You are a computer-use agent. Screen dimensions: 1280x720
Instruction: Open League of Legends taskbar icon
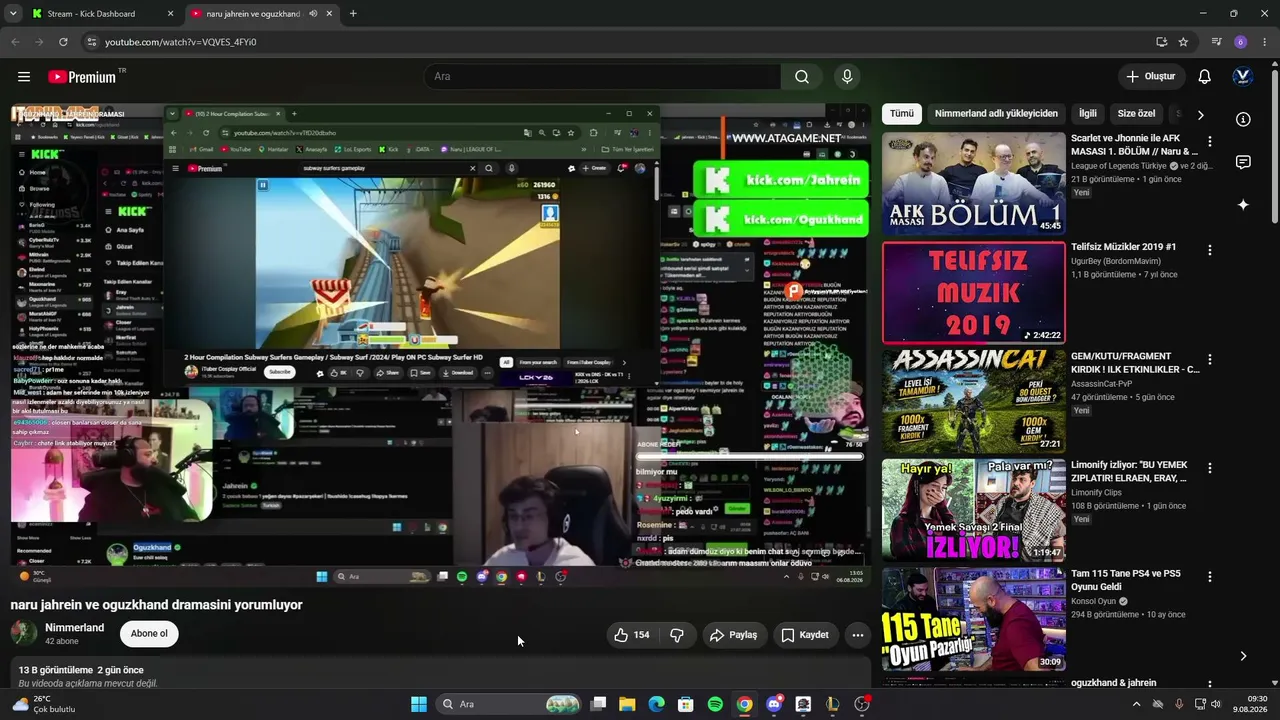click(832, 704)
